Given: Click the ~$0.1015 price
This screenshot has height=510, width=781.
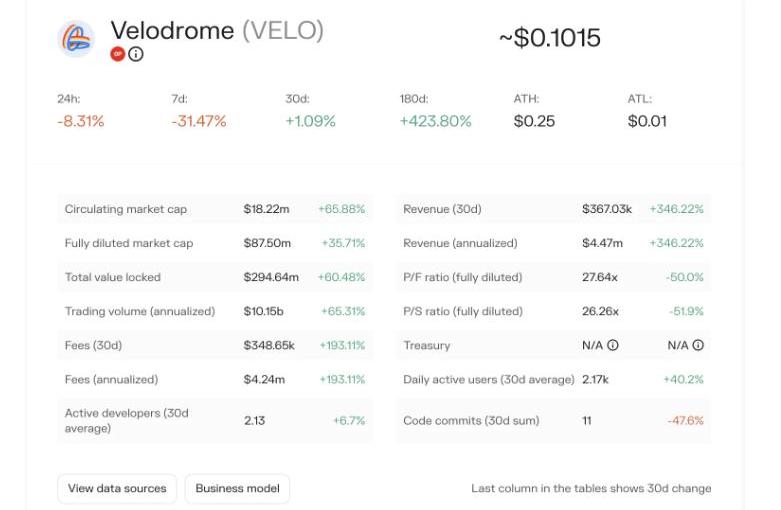Looking at the screenshot, I should [x=550, y=38].
